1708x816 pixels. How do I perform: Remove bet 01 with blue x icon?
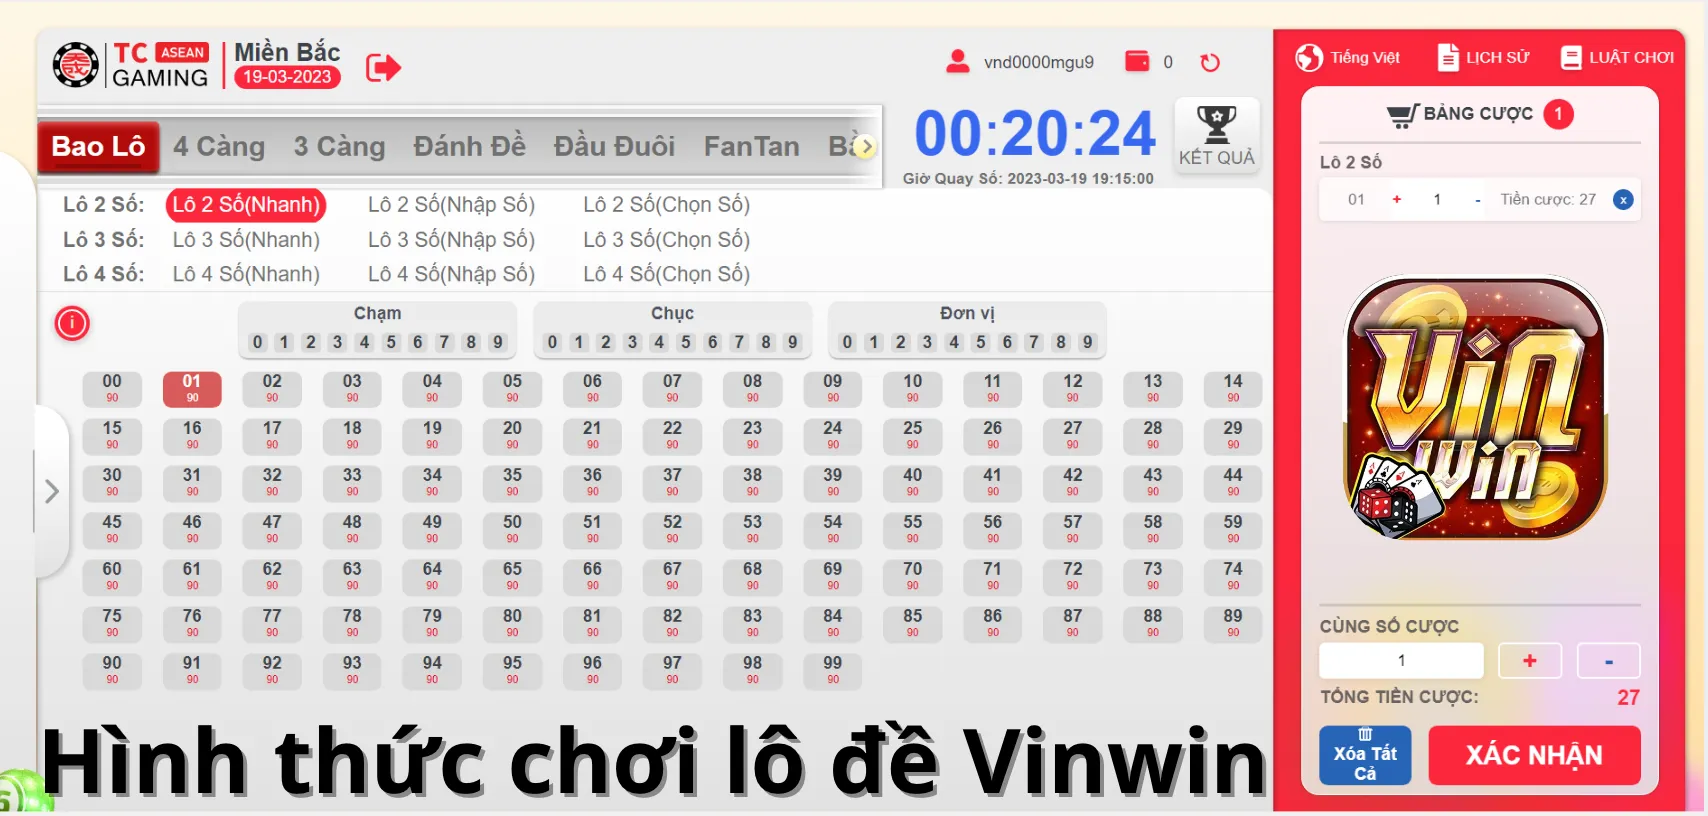1623,200
